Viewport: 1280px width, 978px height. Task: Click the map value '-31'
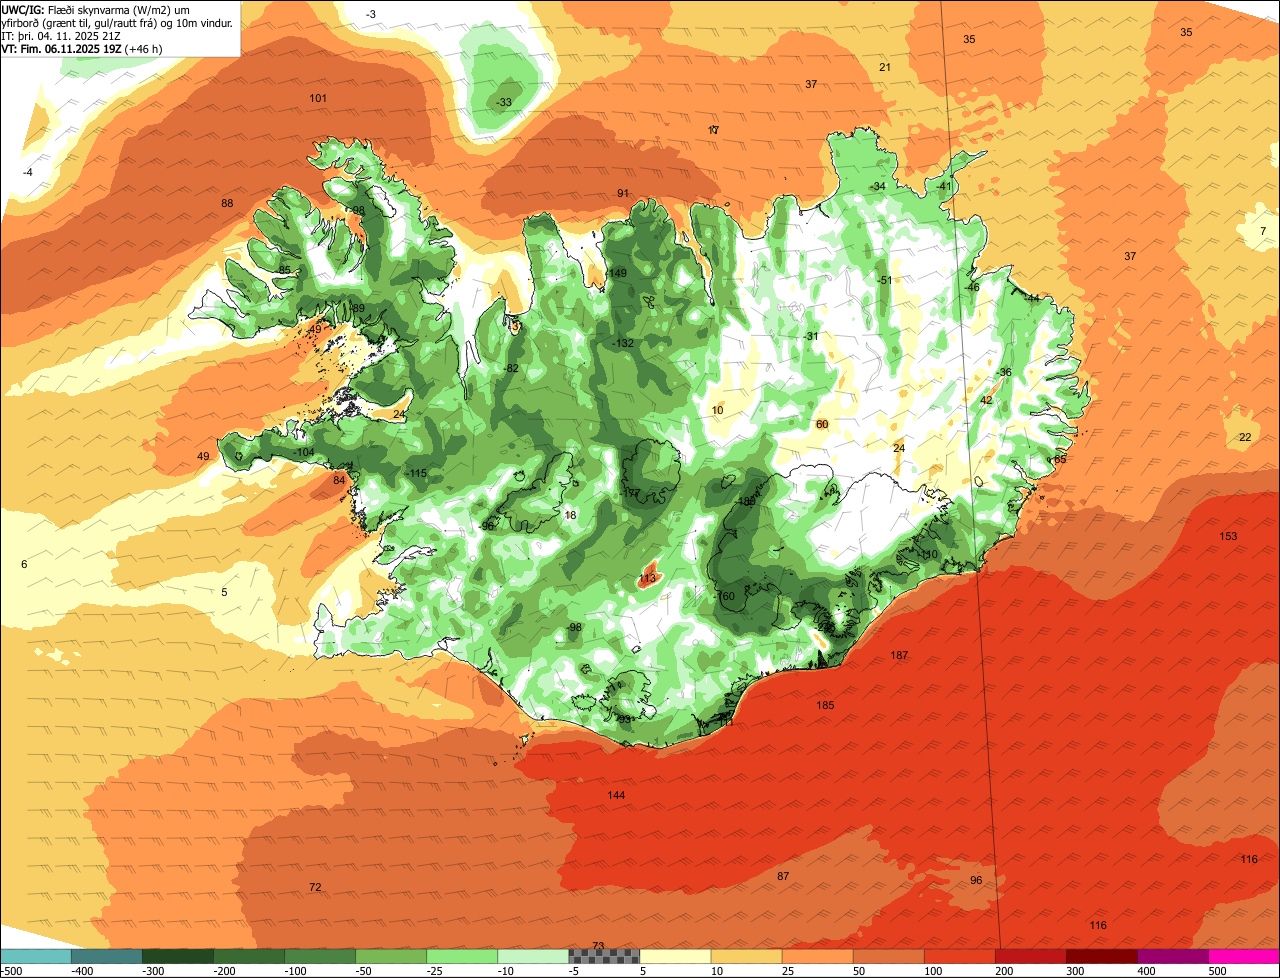pyautogui.click(x=811, y=336)
